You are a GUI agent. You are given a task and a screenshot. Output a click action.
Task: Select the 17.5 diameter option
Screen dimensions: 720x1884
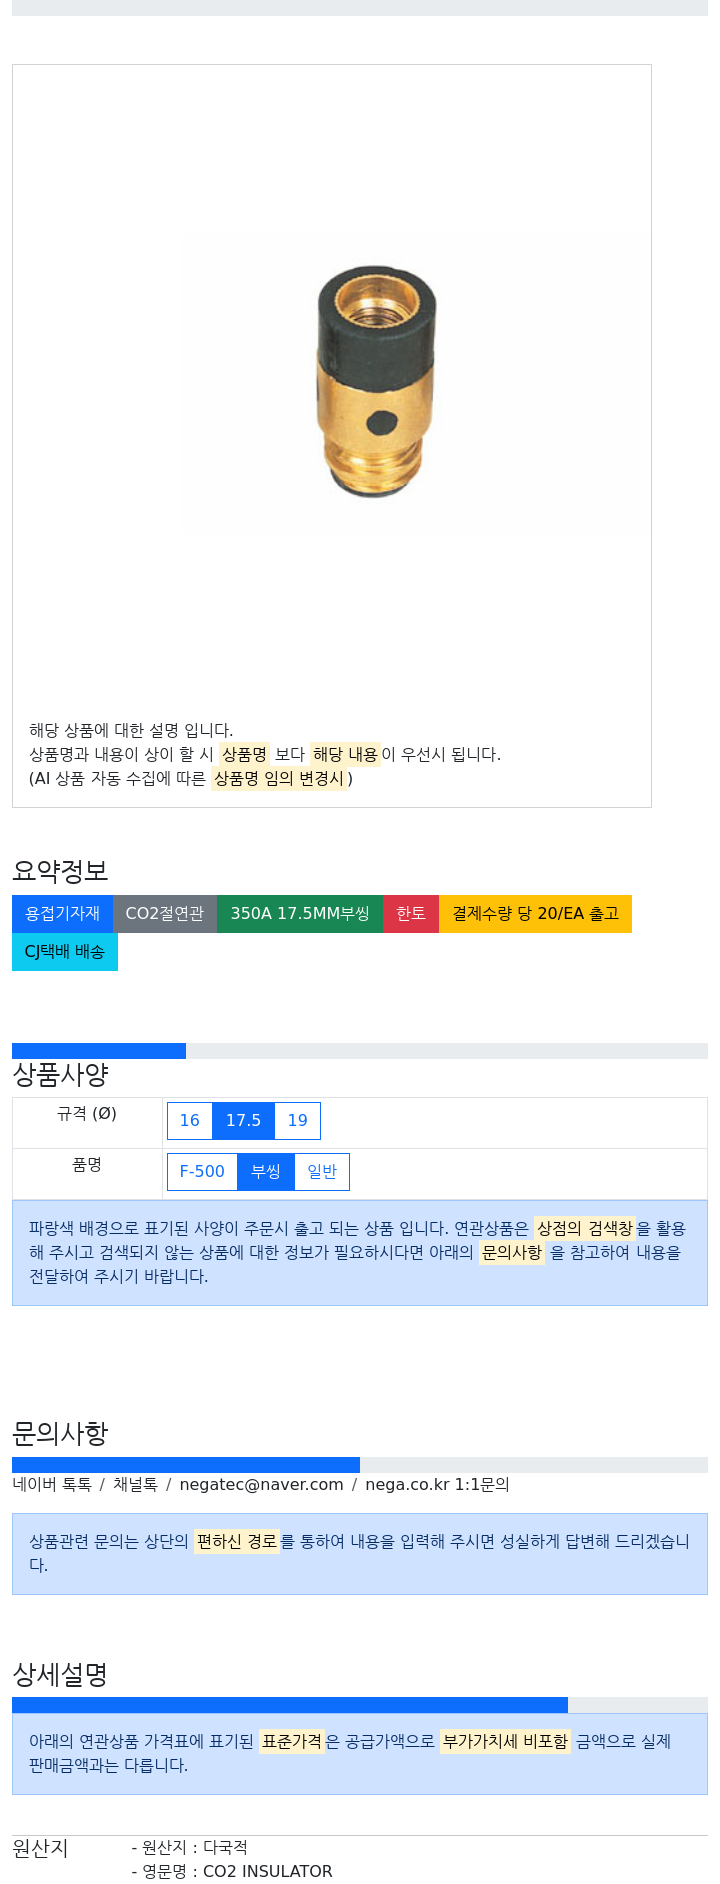[243, 1121]
